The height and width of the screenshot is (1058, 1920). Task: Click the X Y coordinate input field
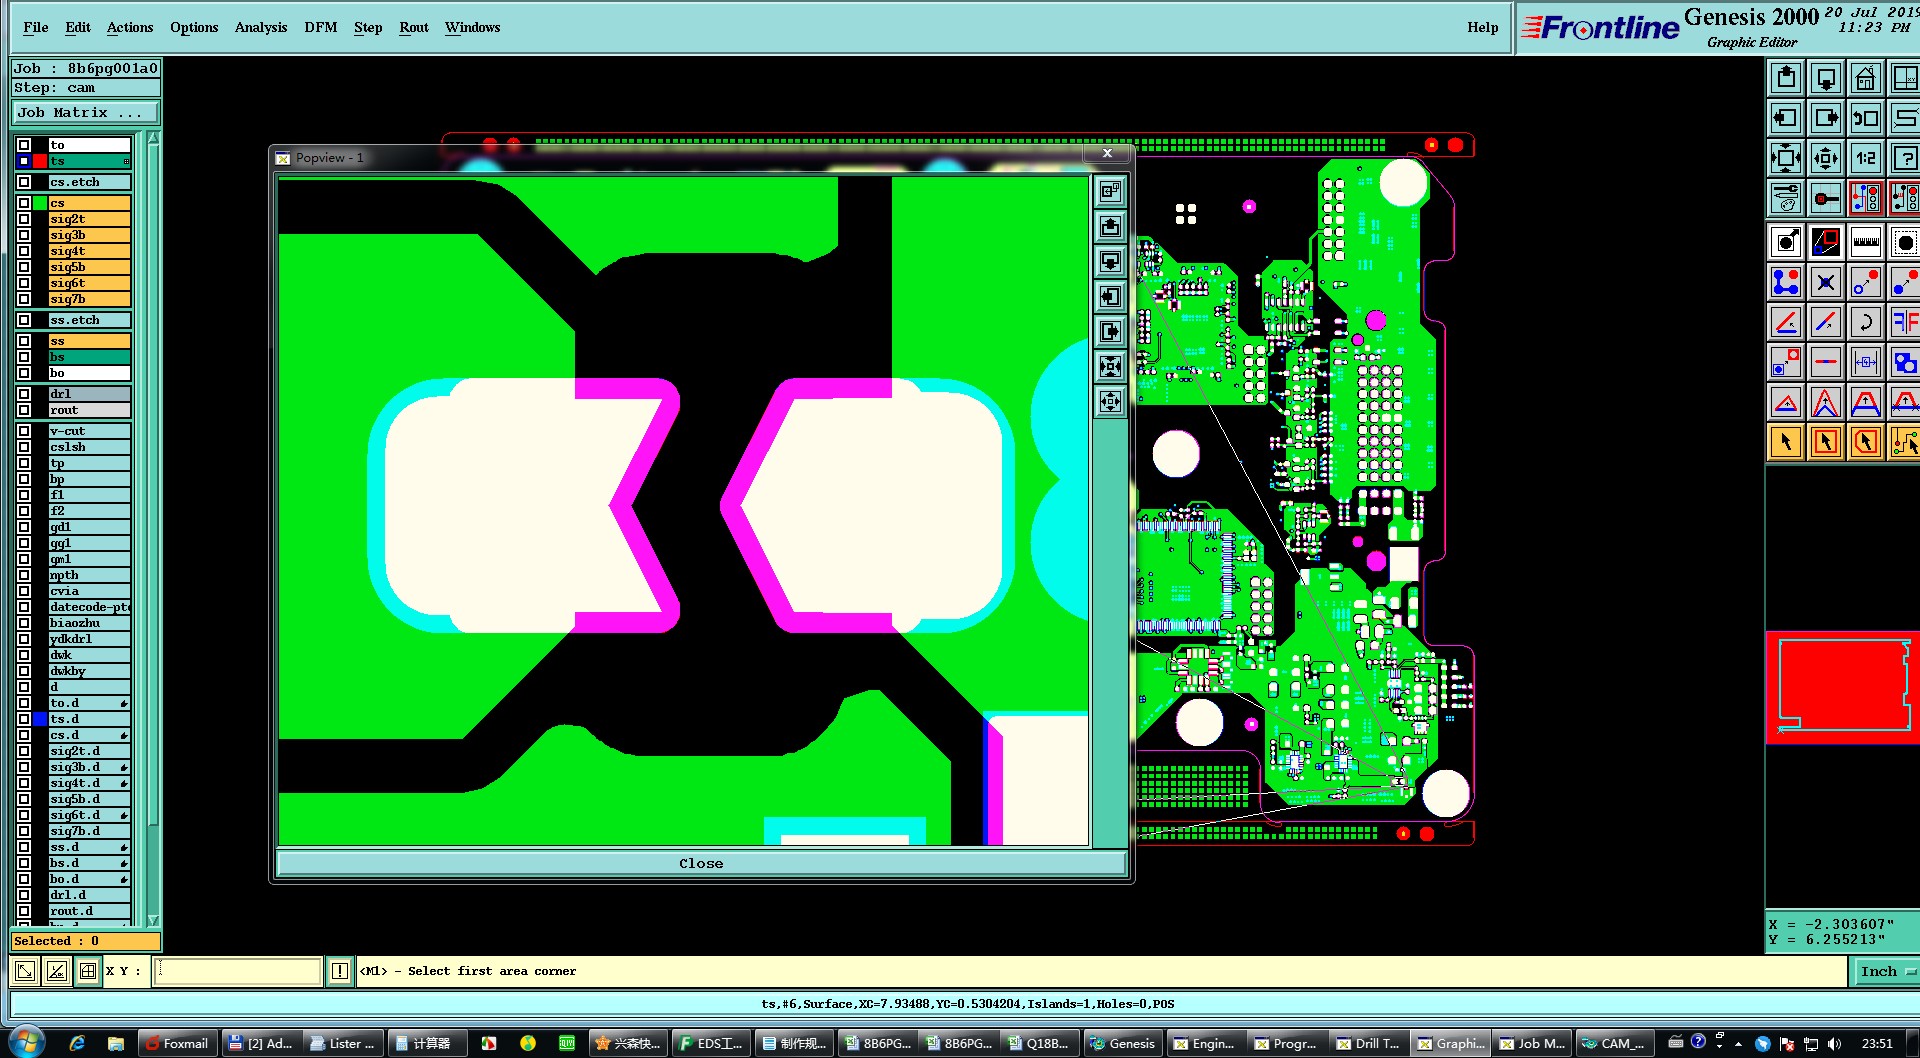237,971
